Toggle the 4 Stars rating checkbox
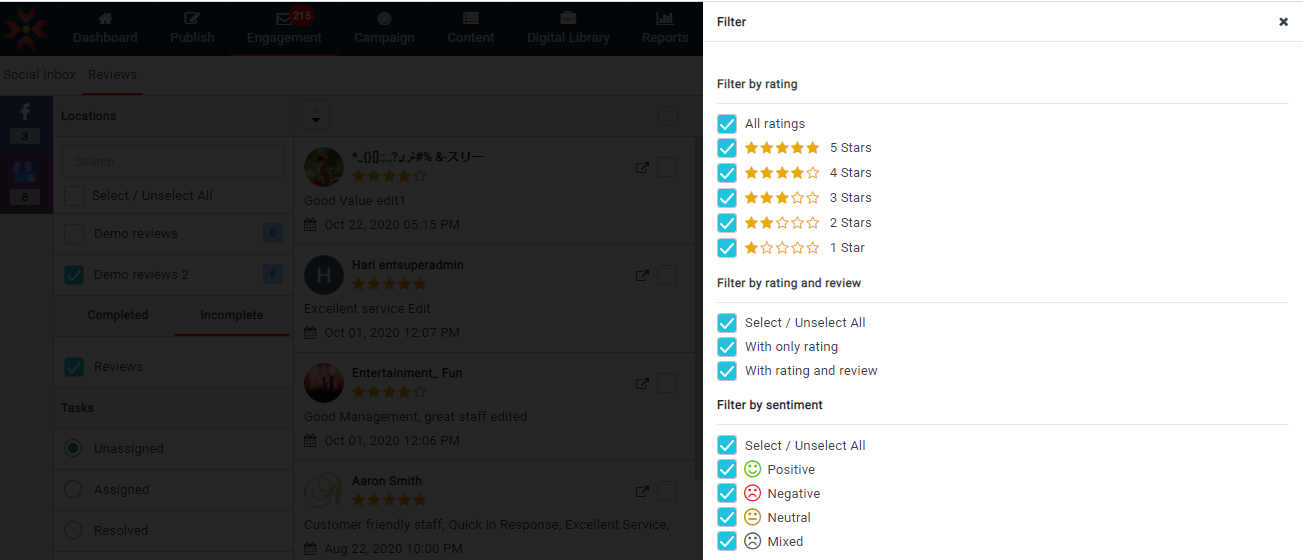1303x560 pixels. [727, 173]
